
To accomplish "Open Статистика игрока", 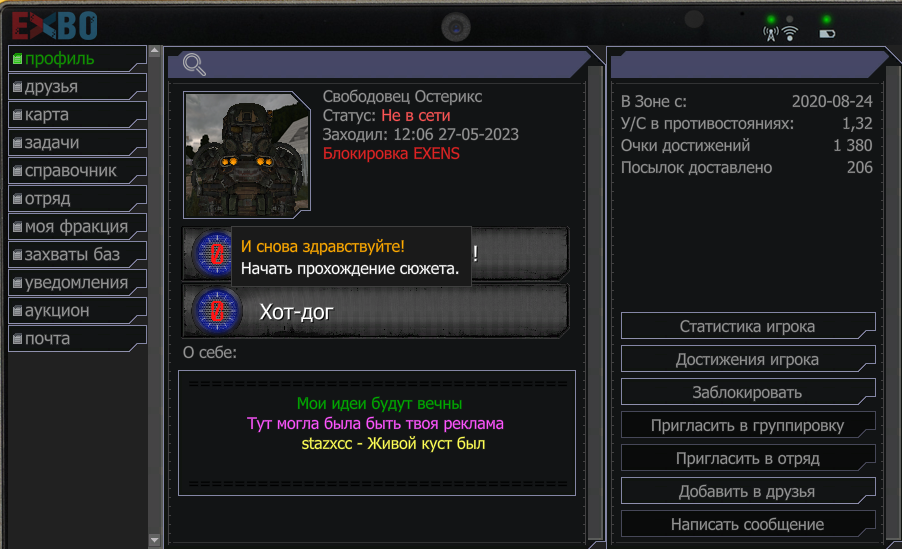I will point(748,326).
